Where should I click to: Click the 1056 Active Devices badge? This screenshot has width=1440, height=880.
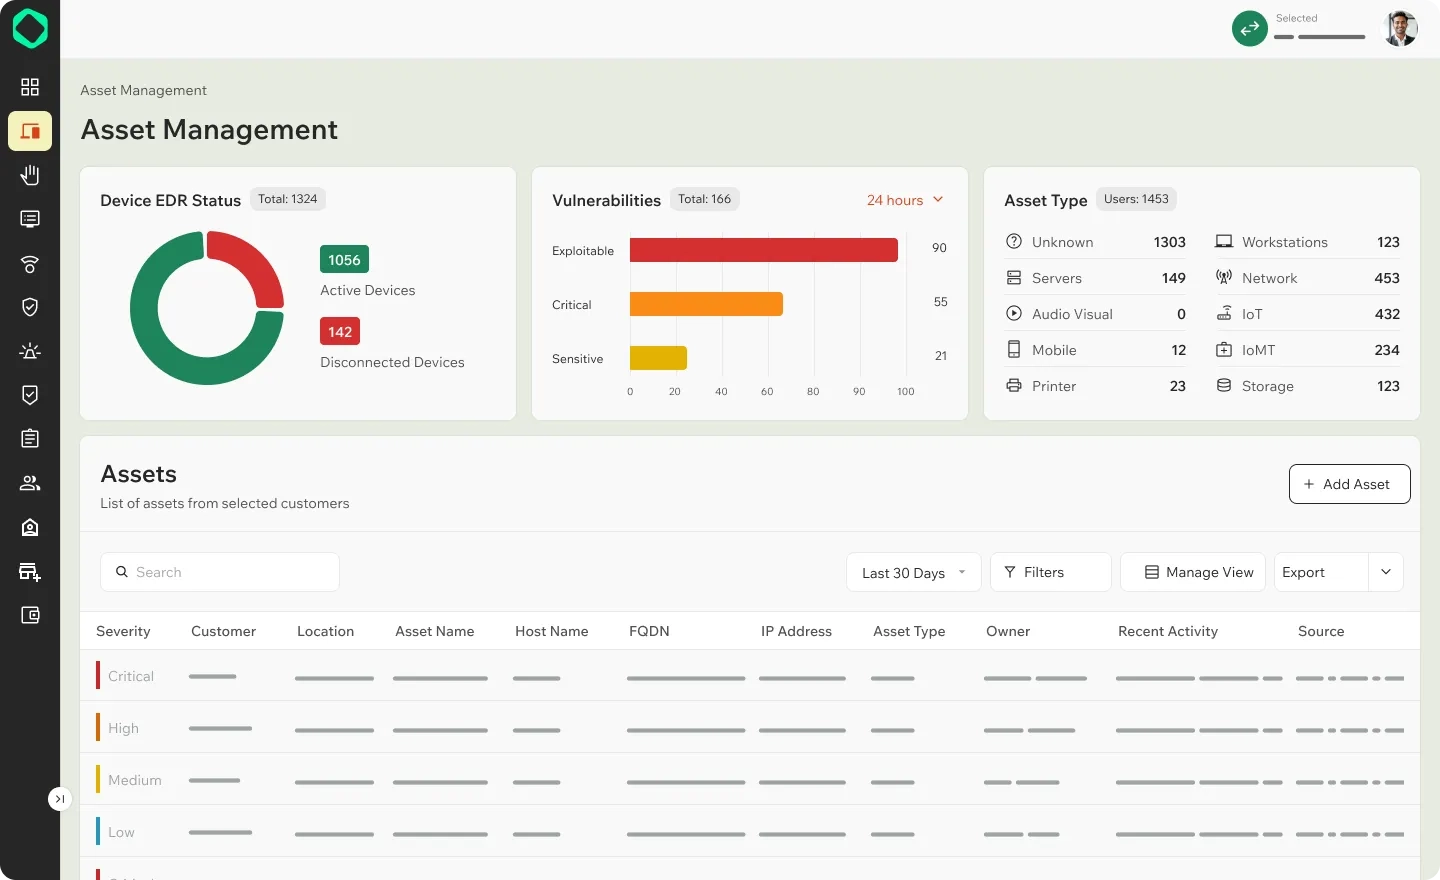pyautogui.click(x=344, y=260)
